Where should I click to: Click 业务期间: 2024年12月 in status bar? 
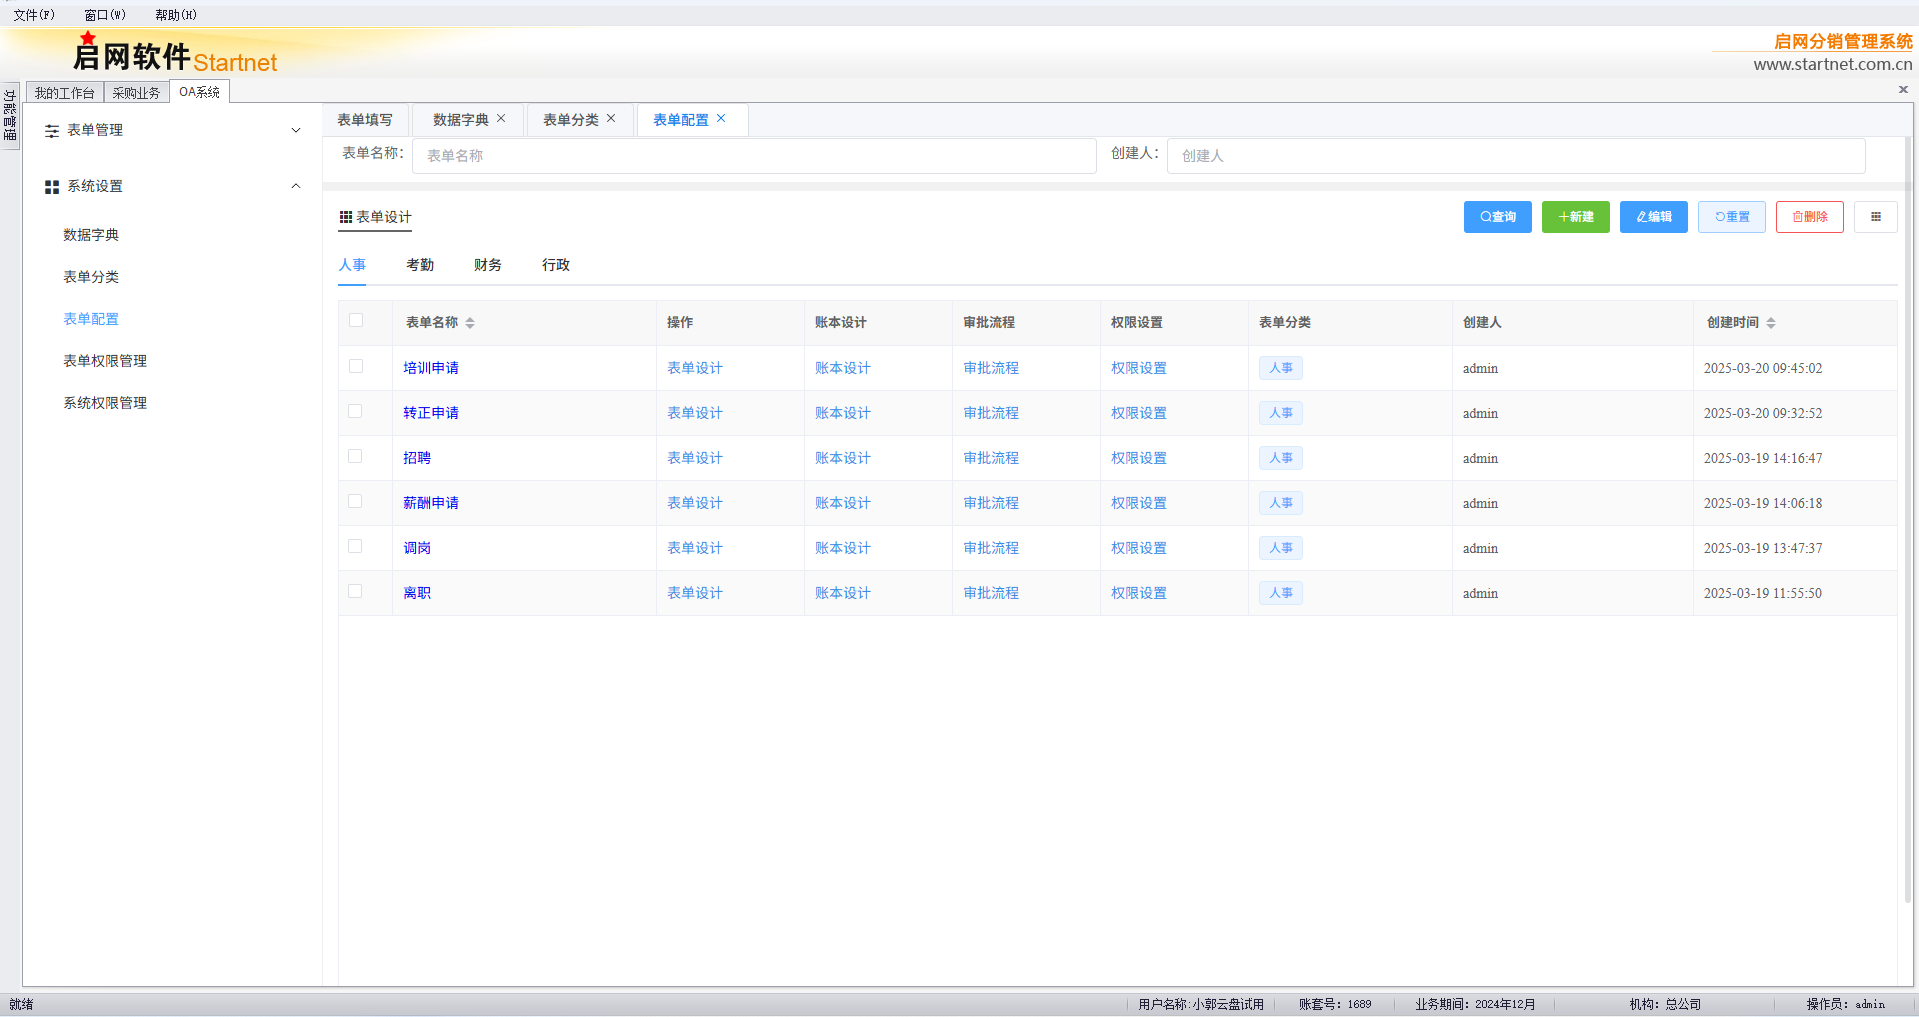coord(1475,1004)
